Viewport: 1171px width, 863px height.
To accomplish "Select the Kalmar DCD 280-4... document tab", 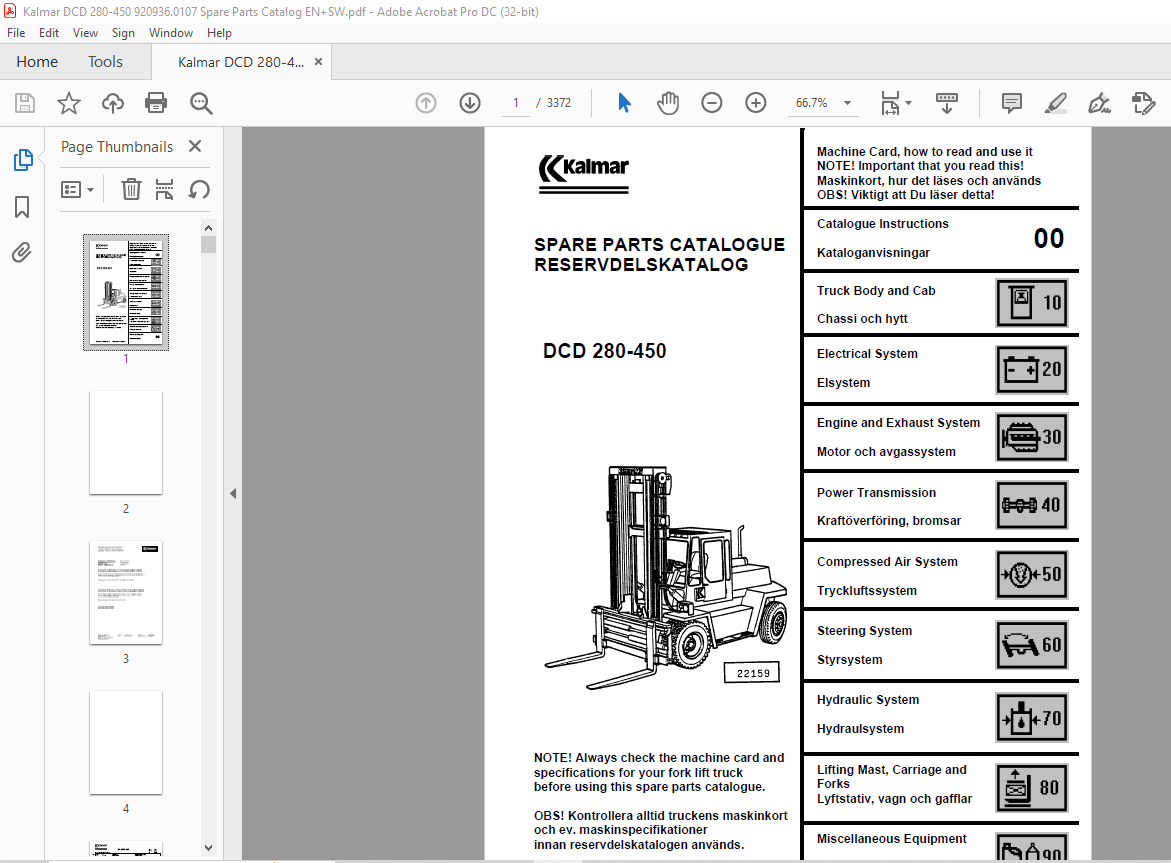I will pos(240,62).
